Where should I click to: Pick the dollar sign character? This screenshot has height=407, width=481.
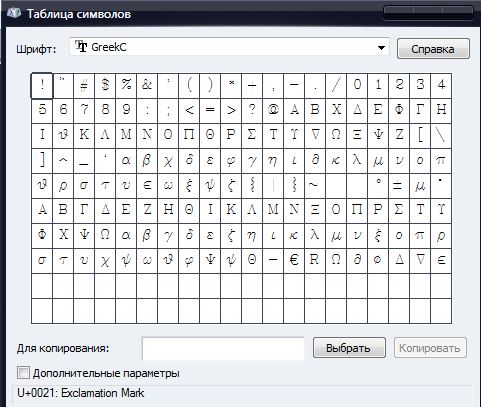[x=105, y=86]
